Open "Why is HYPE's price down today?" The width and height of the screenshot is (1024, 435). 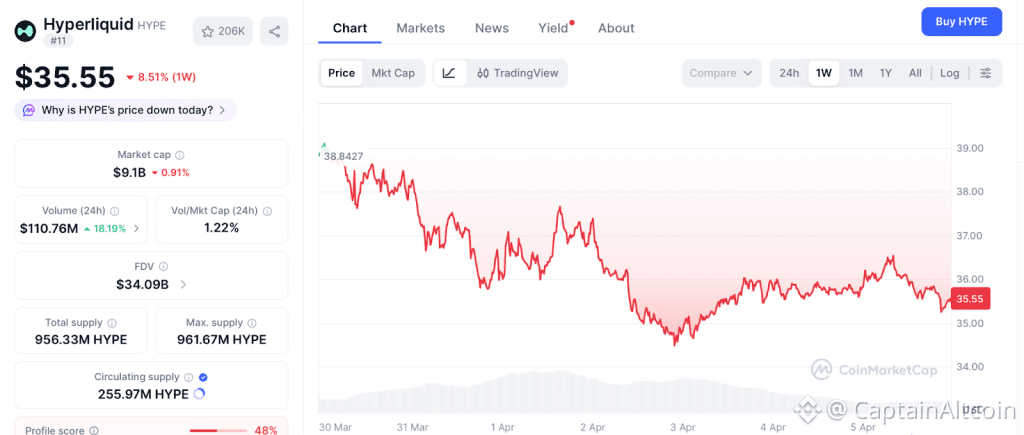pos(126,110)
